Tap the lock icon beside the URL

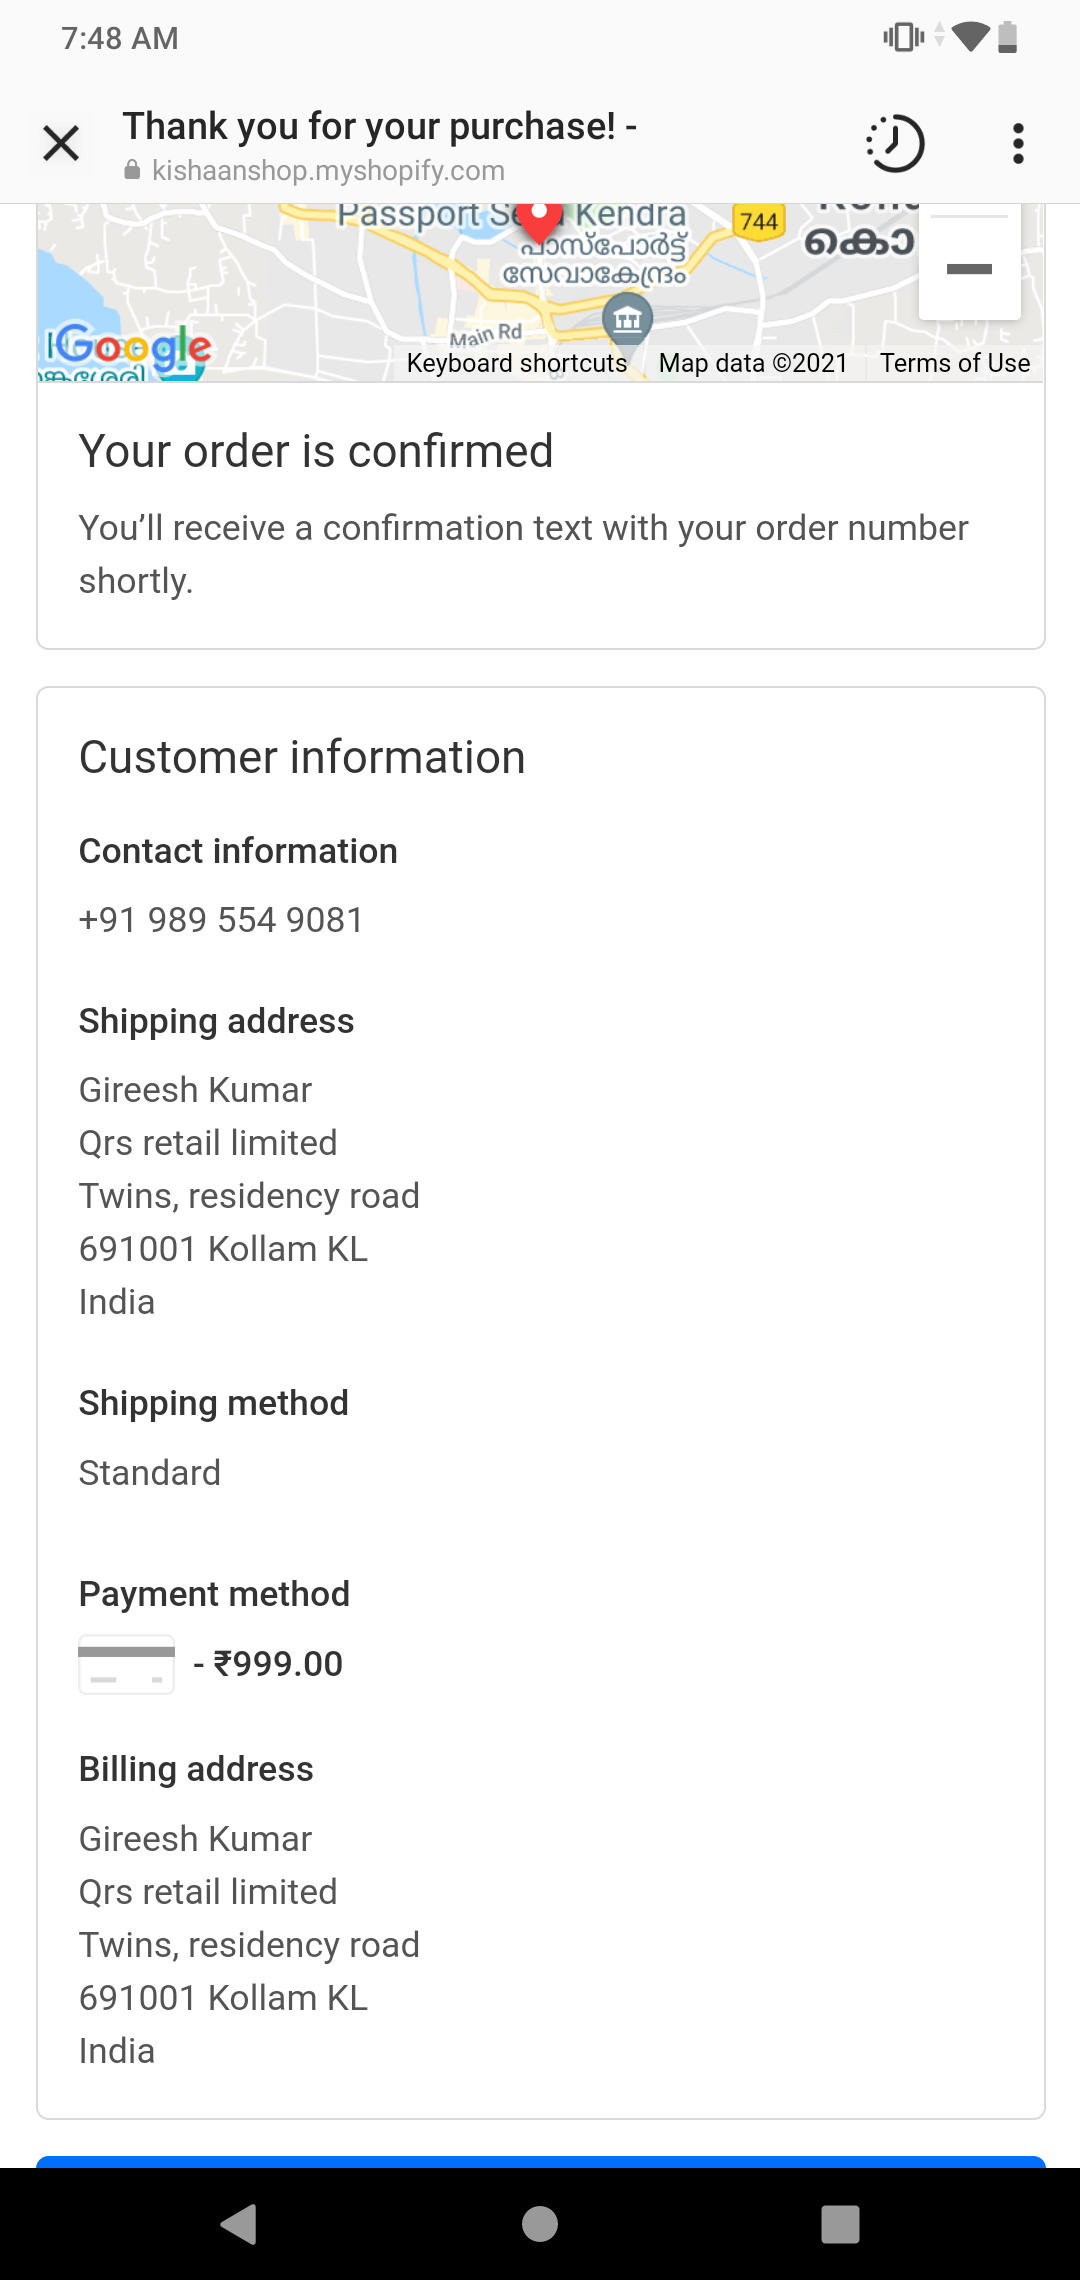(132, 171)
